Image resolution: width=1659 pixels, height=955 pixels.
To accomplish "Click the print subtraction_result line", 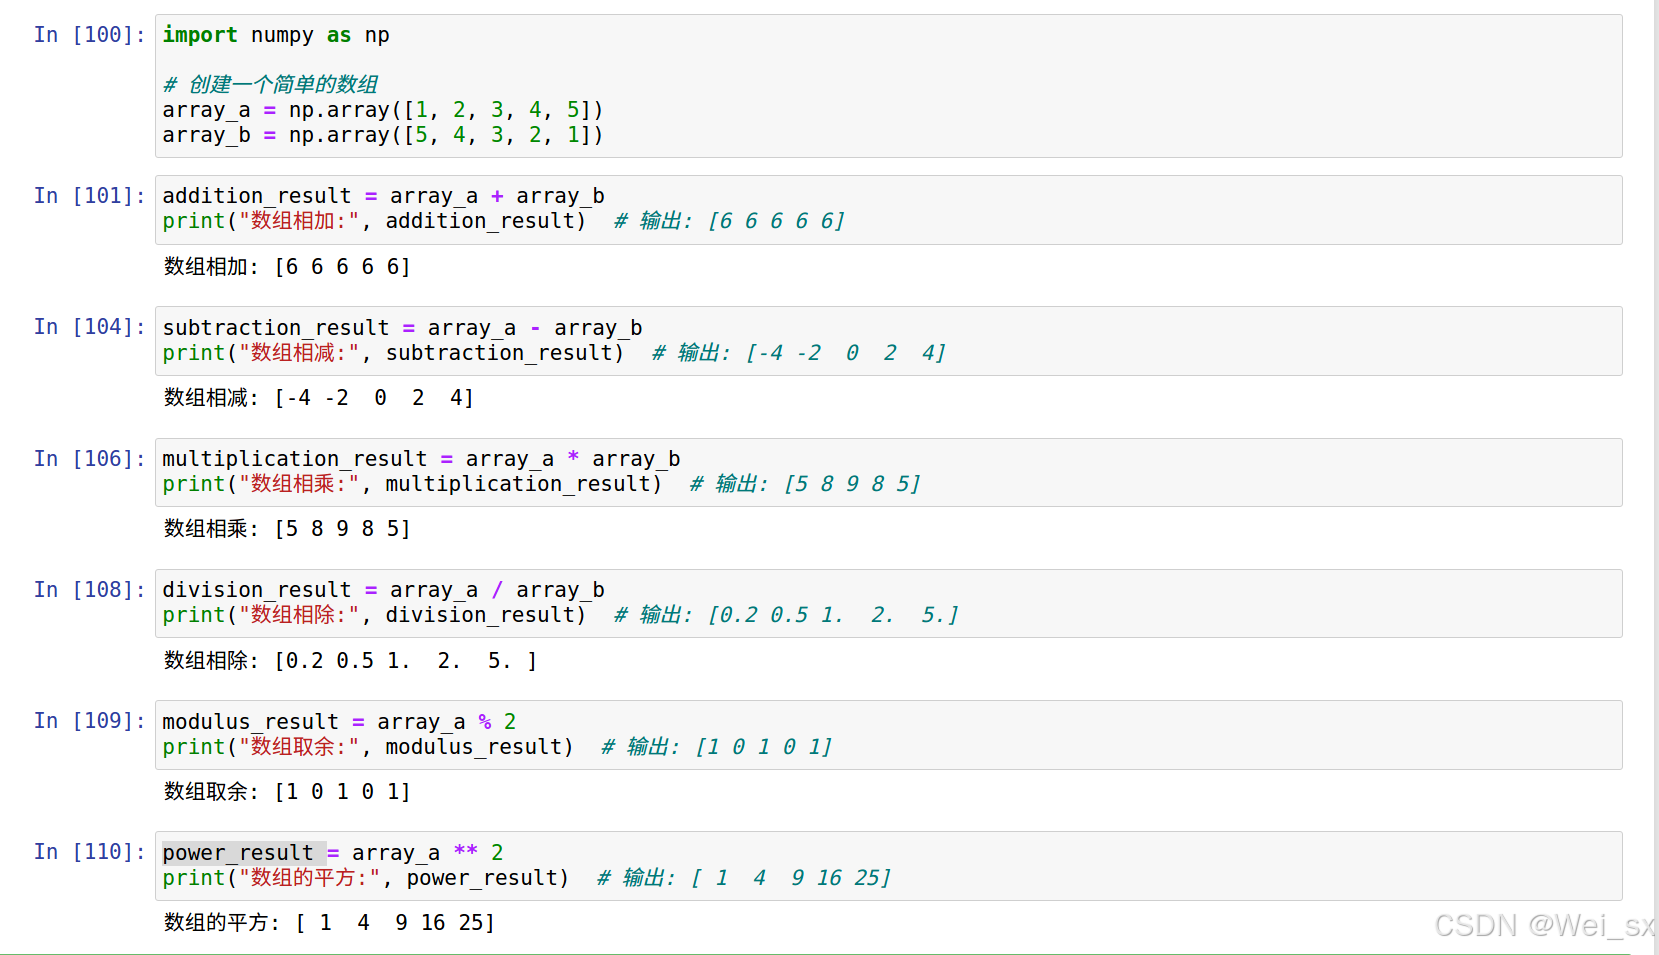I will (554, 353).
